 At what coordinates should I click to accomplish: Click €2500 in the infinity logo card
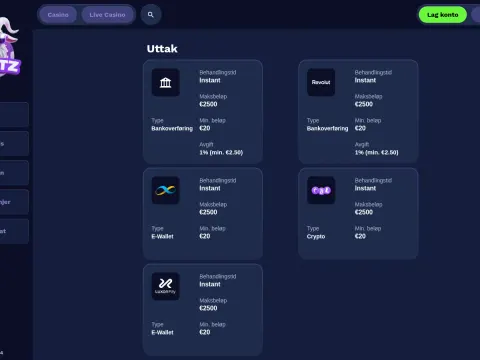208,212
